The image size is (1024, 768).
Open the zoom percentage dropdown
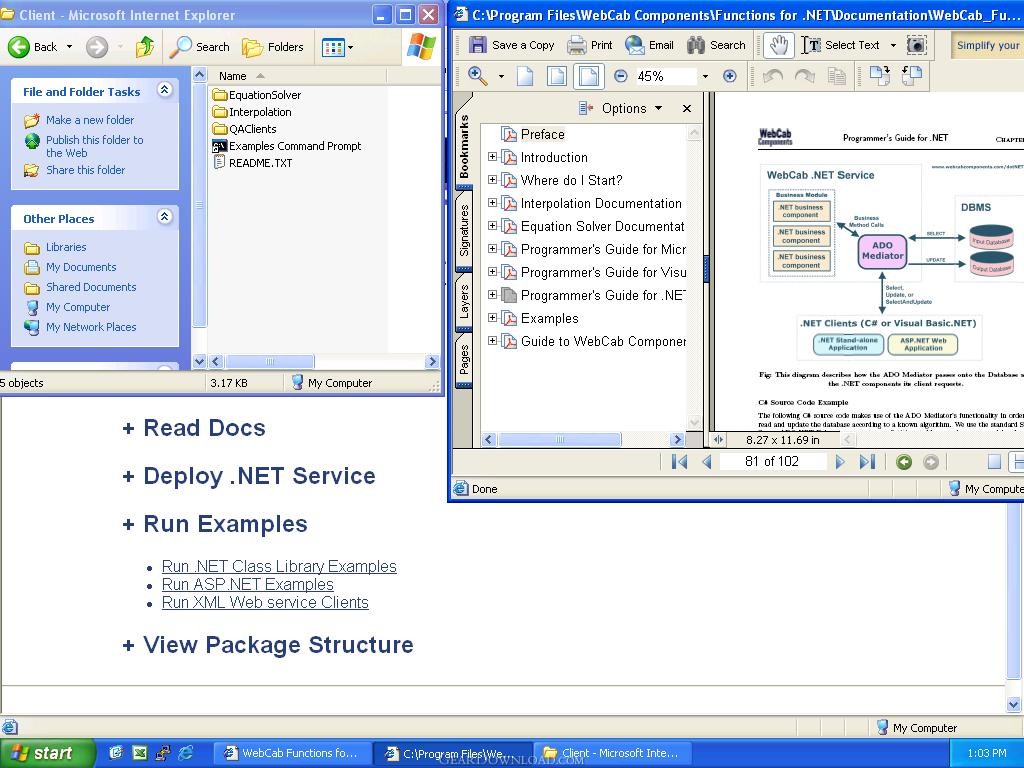tap(704, 76)
